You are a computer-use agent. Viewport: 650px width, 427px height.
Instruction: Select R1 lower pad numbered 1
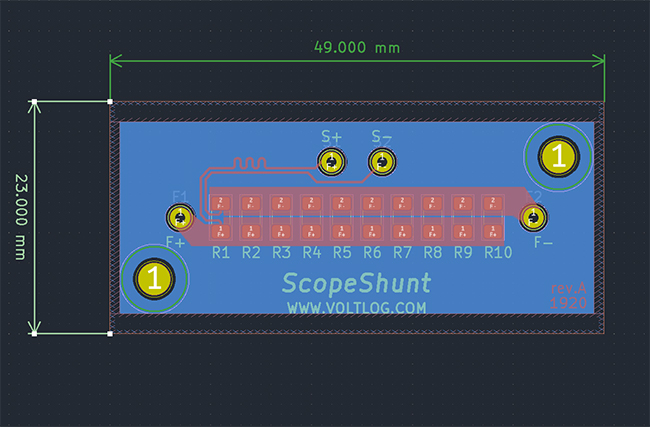(x=221, y=231)
